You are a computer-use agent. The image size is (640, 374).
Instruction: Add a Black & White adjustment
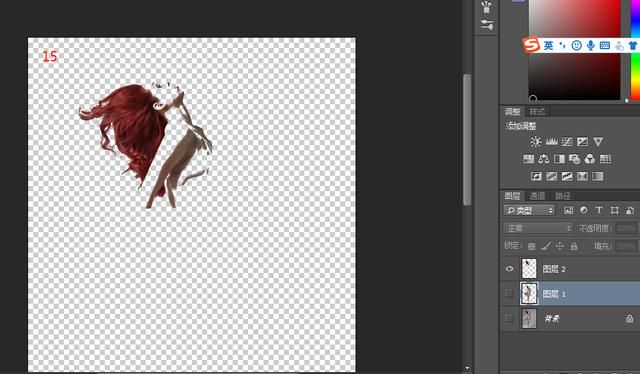tap(559, 159)
